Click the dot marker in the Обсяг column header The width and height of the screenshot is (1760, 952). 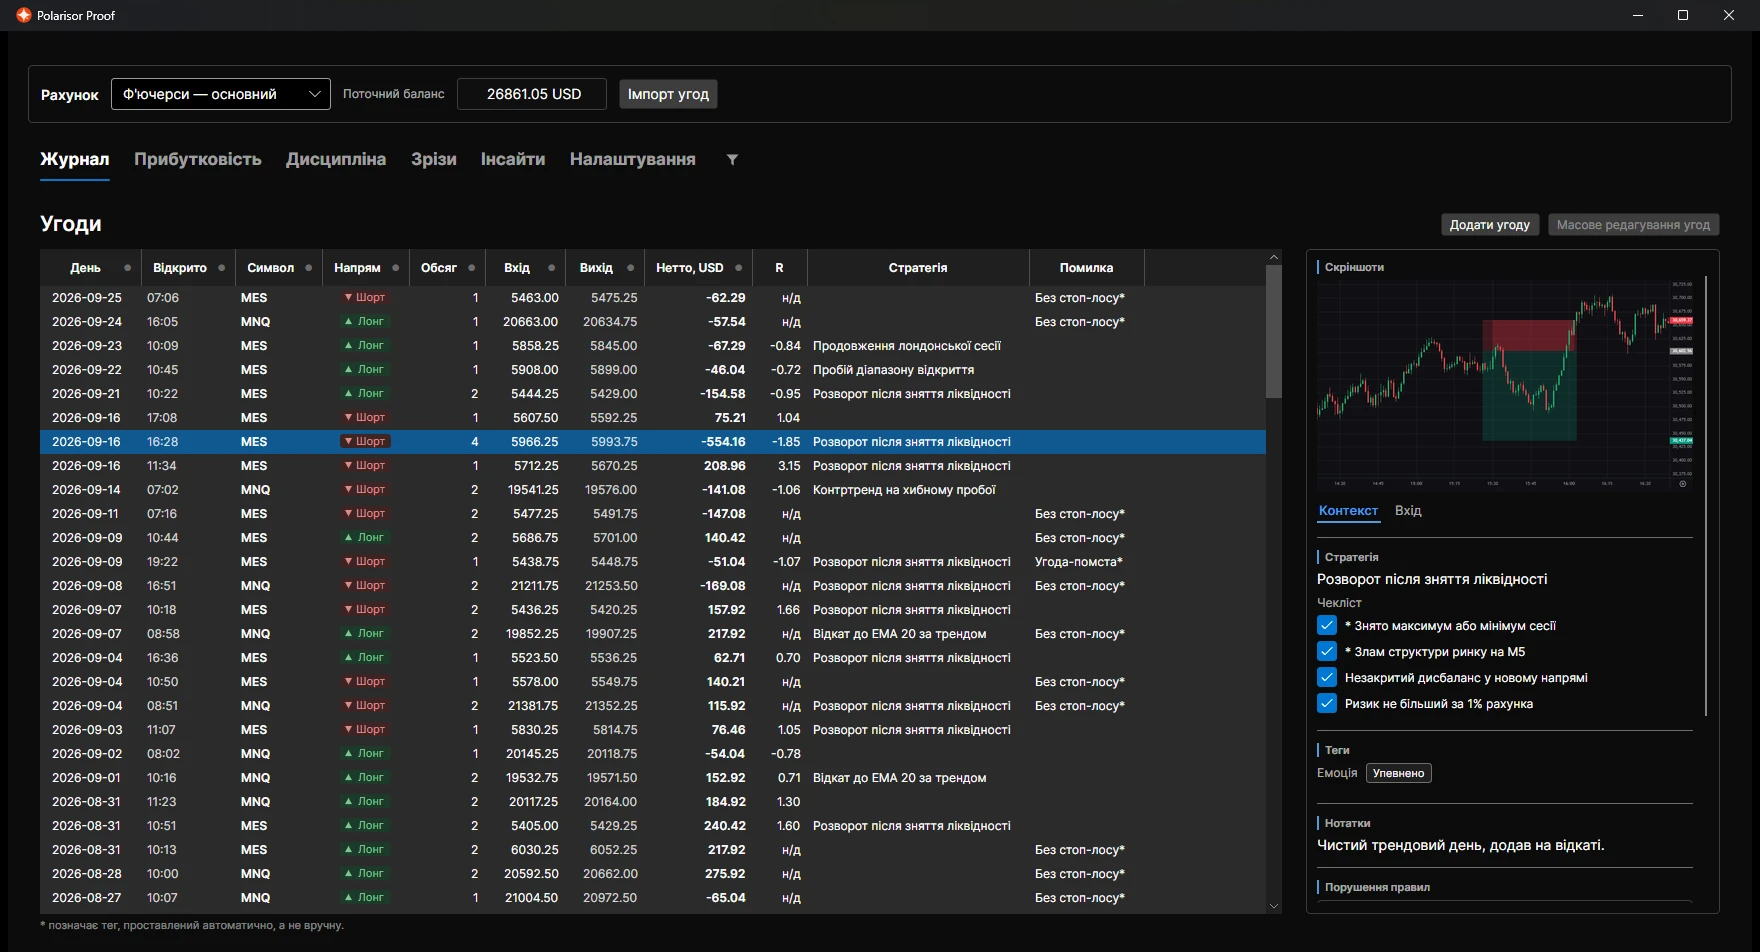[472, 268]
